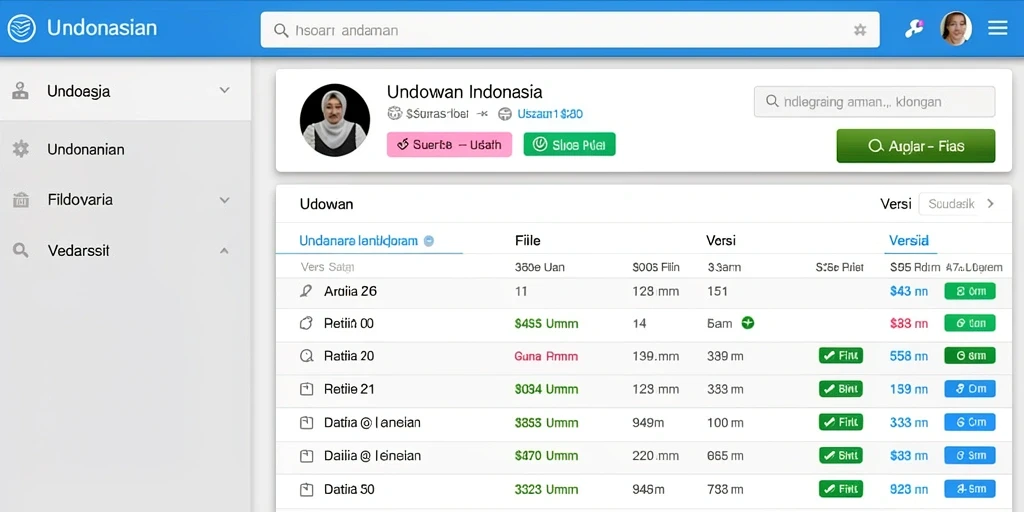
Task: Collapse the Vedarssit sidebar section
Action: [x=224, y=250]
